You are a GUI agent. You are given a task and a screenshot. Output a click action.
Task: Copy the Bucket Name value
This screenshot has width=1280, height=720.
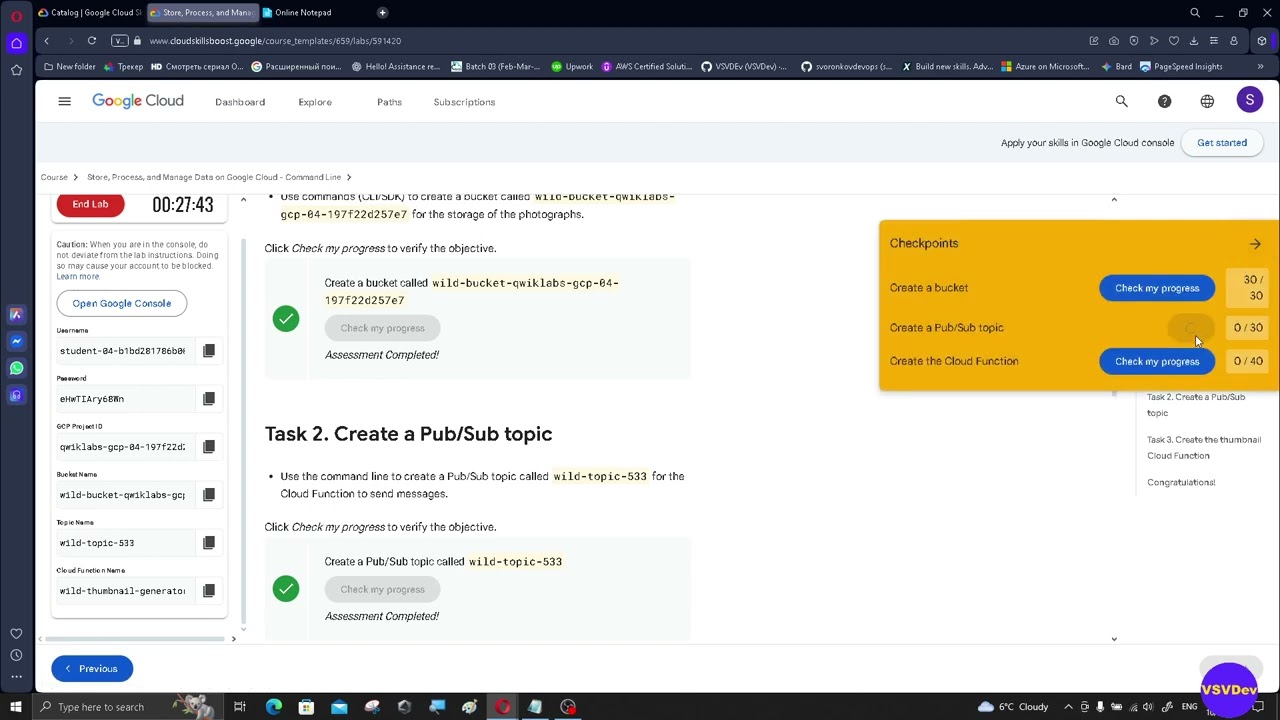pyautogui.click(x=209, y=495)
